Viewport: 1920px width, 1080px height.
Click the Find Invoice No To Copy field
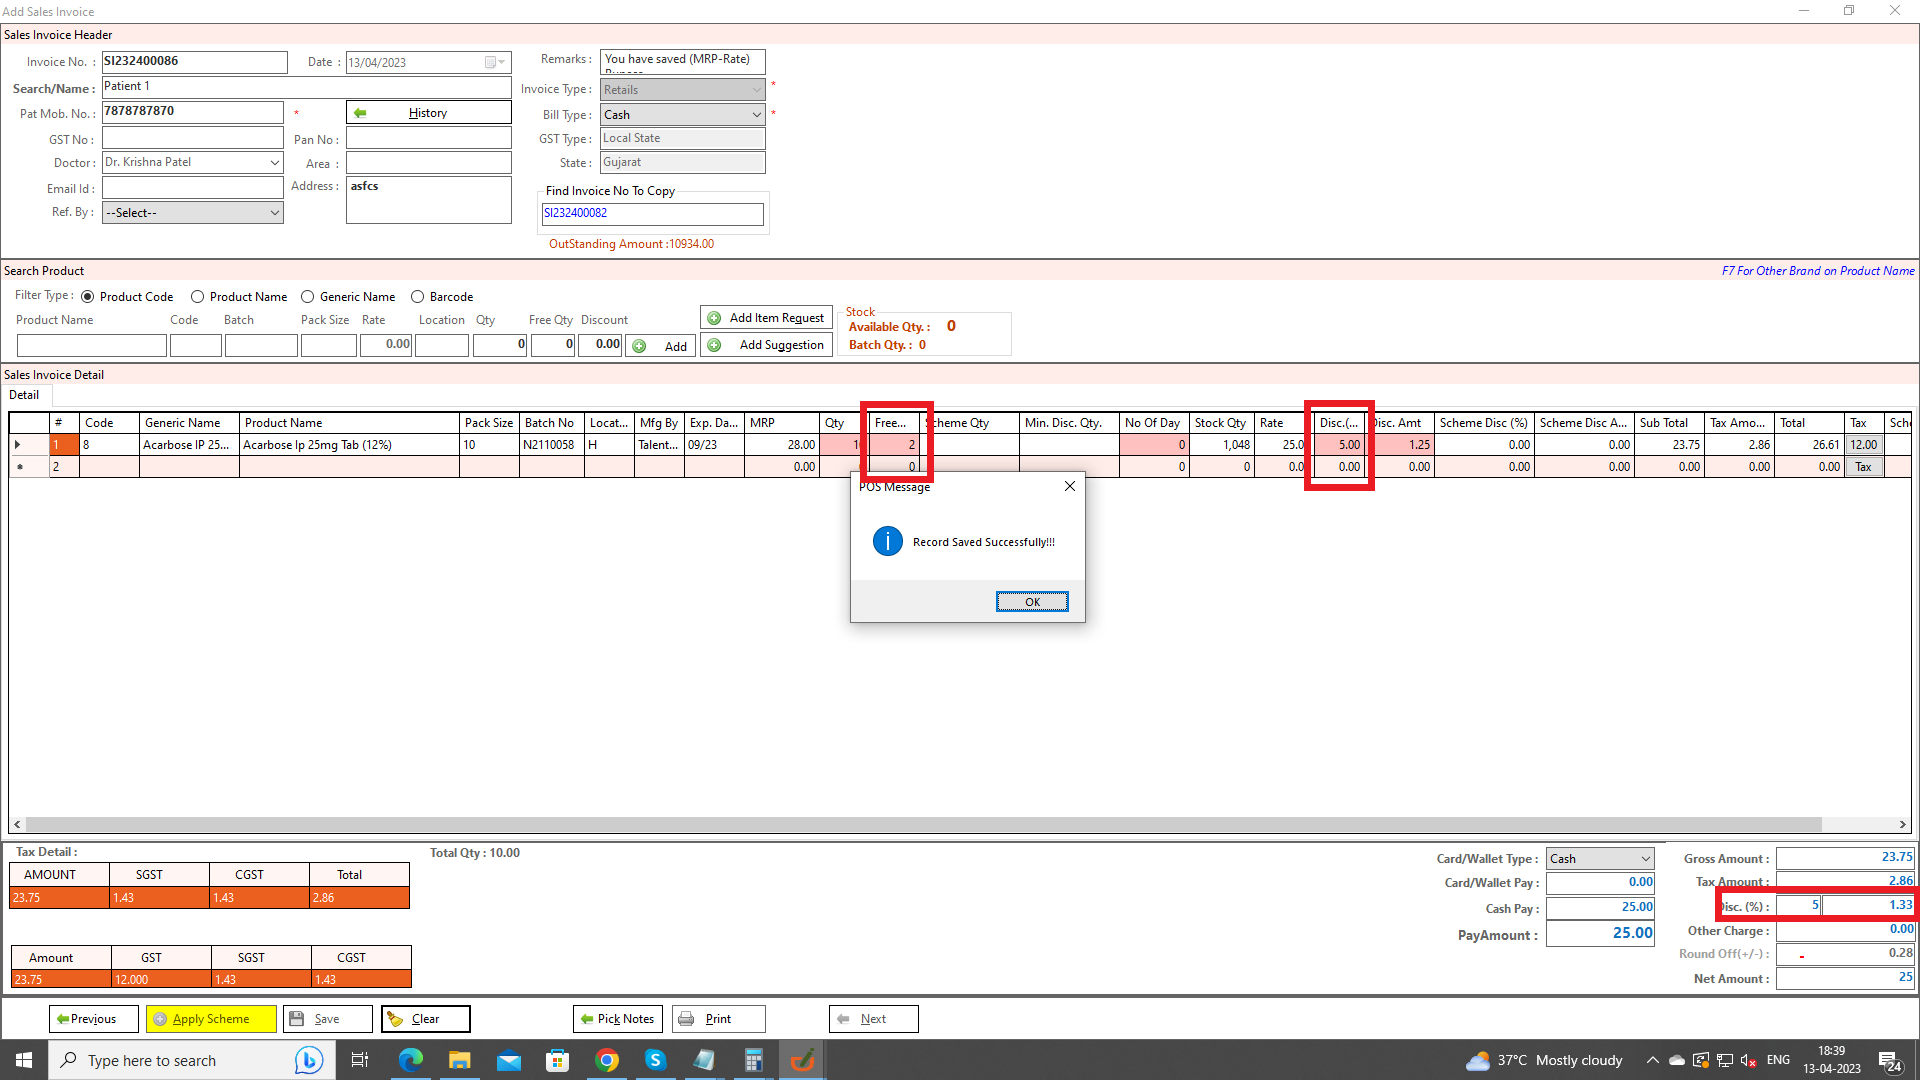point(651,214)
